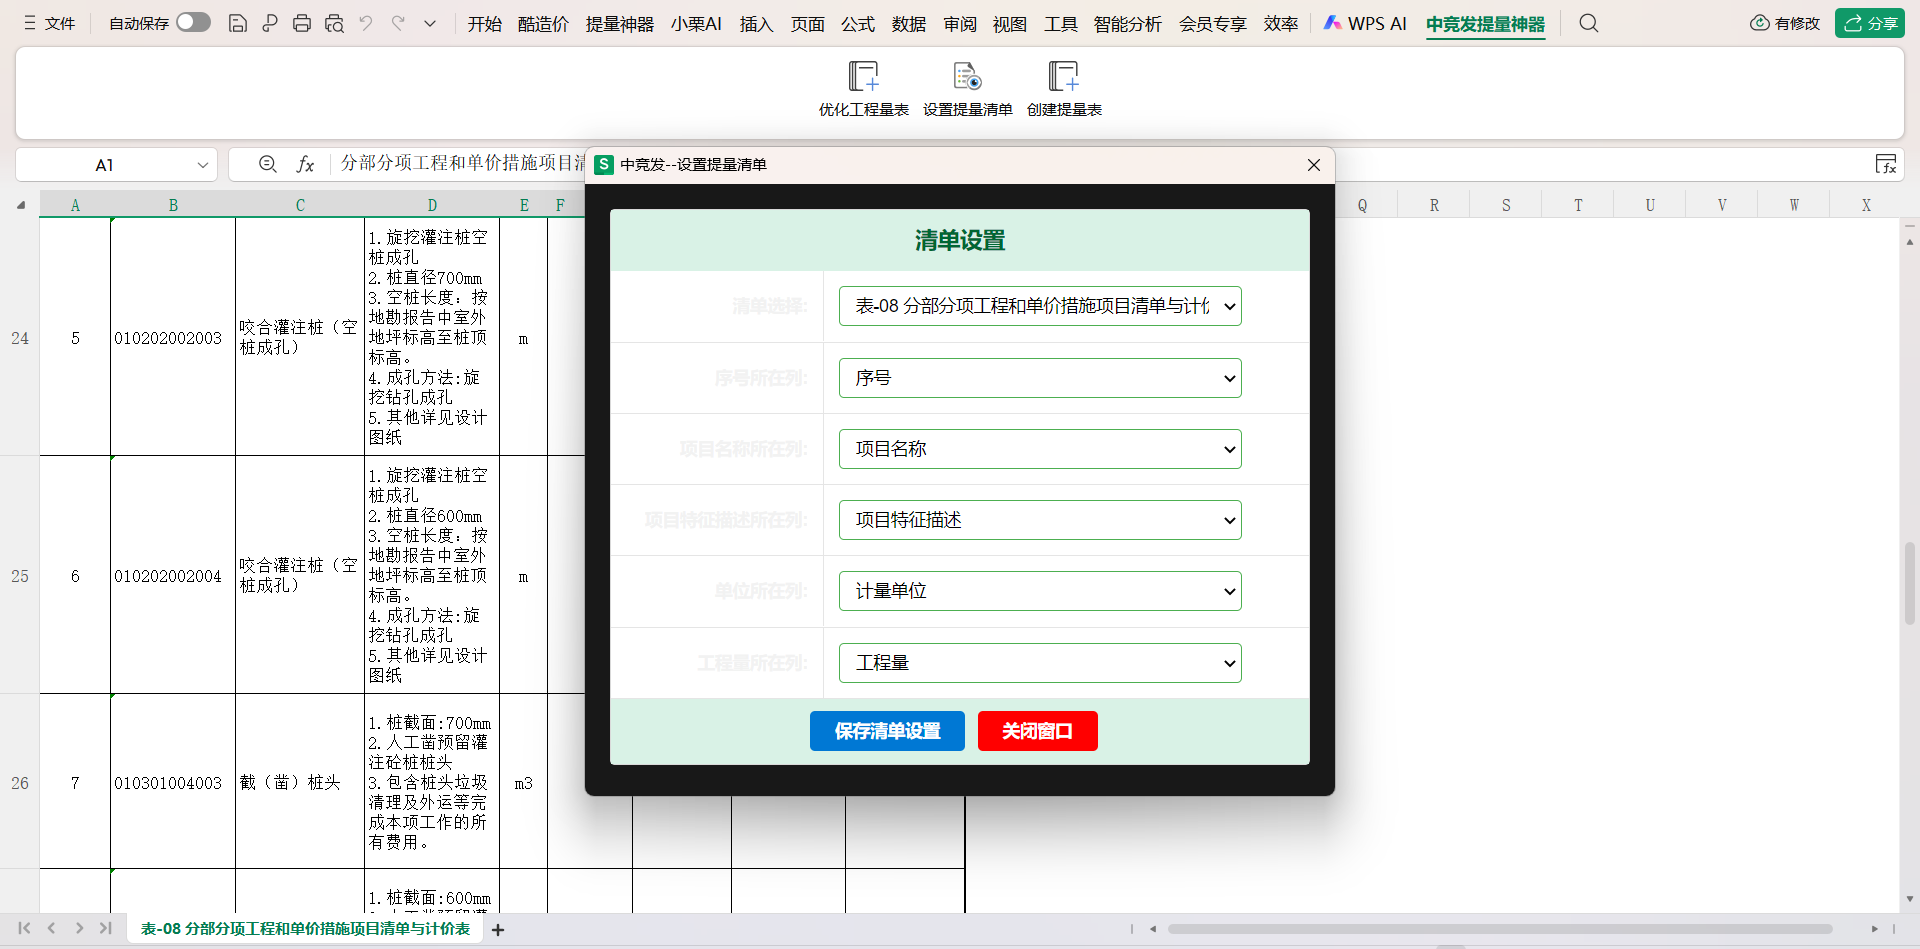
Task: Switch to the 提量神器 ribbon tab
Action: tap(619, 24)
